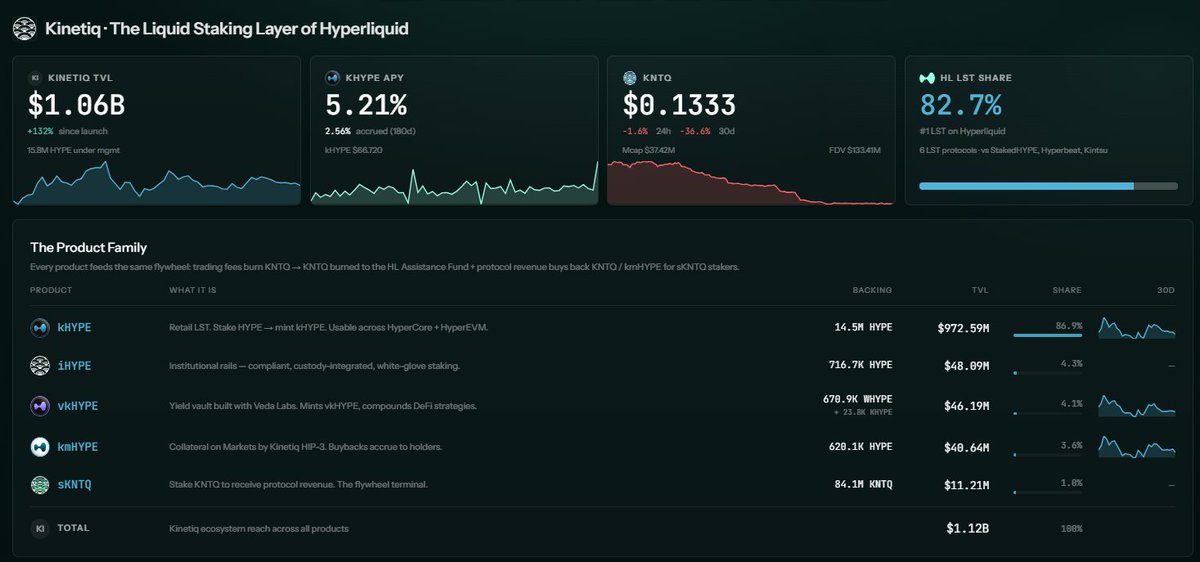1200x562 pixels.
Task: Click the 100% total share cell
Action: point(1072,528)
